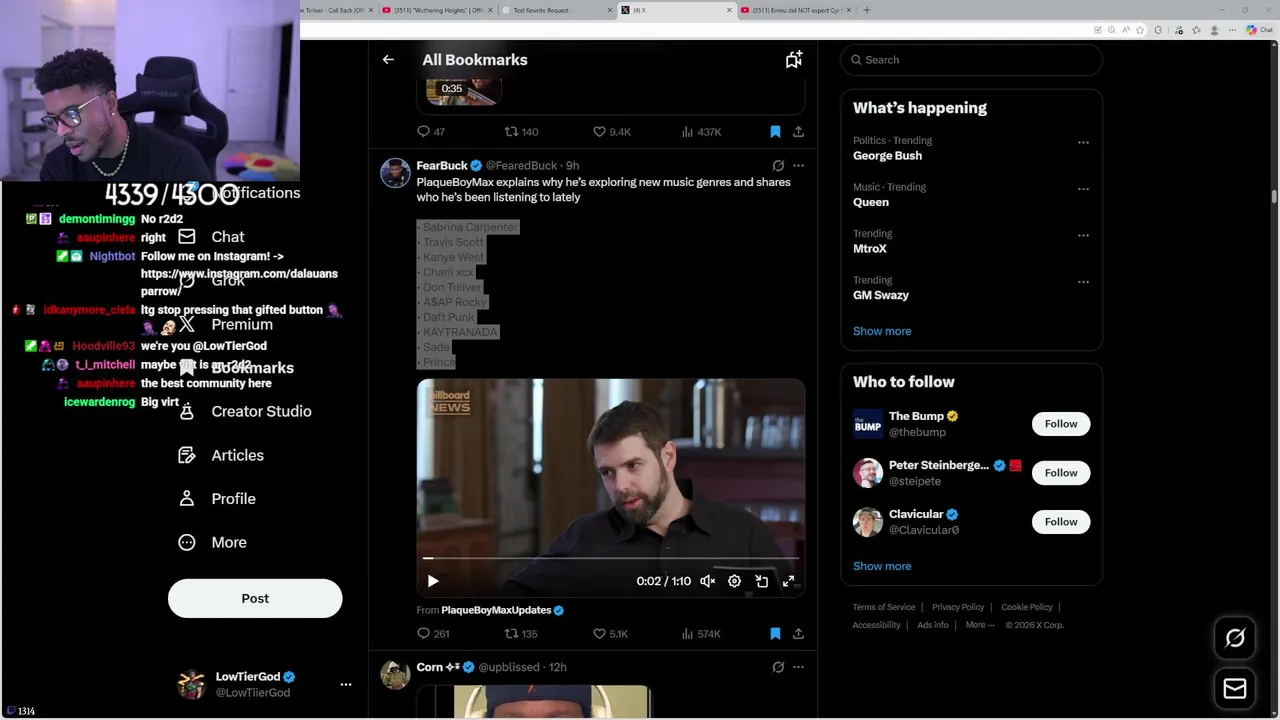1280x720 pixels.
Task: Open Cookie Policy link
Action: [x=1027, y=608]
